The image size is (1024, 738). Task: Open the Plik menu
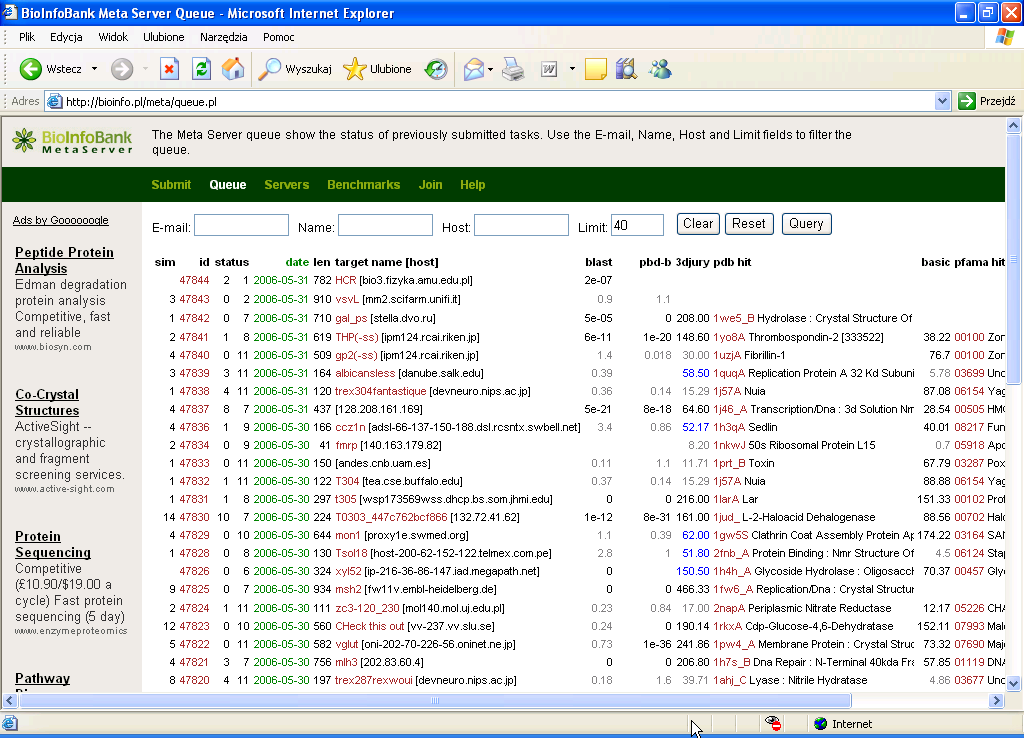pyautogui.click(x=27, y=37)
